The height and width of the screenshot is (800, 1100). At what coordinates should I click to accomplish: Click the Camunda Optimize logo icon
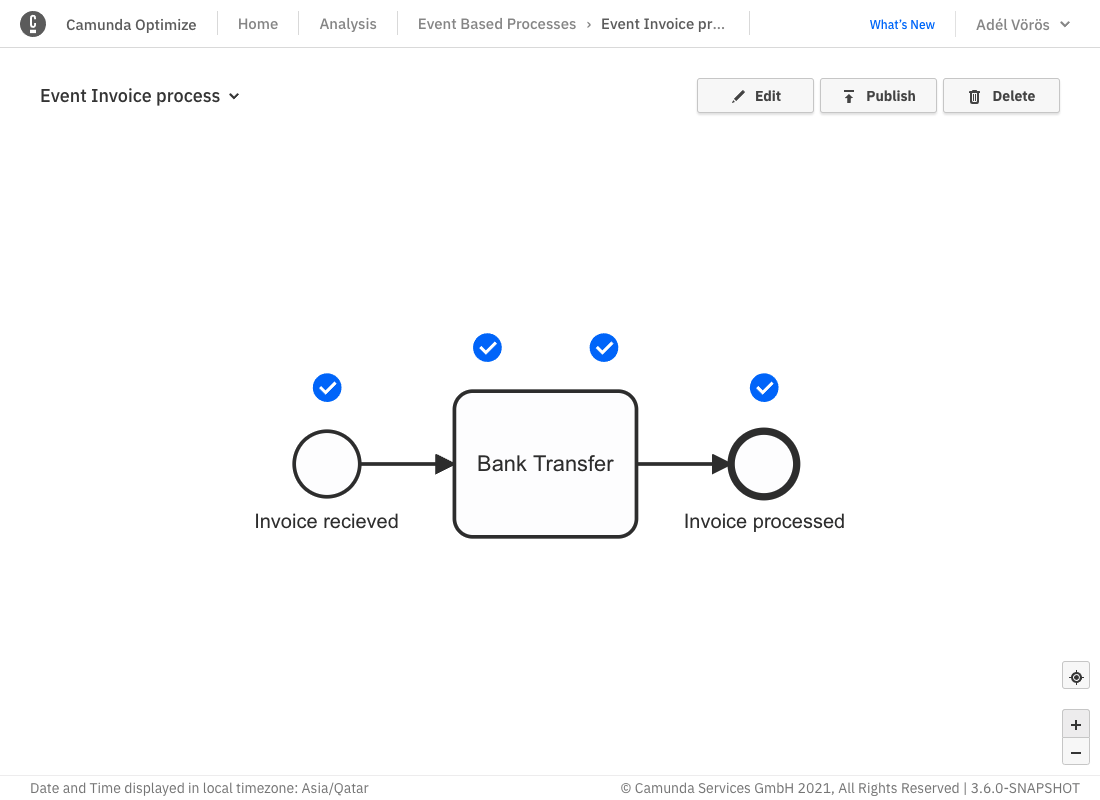point(34,23)
